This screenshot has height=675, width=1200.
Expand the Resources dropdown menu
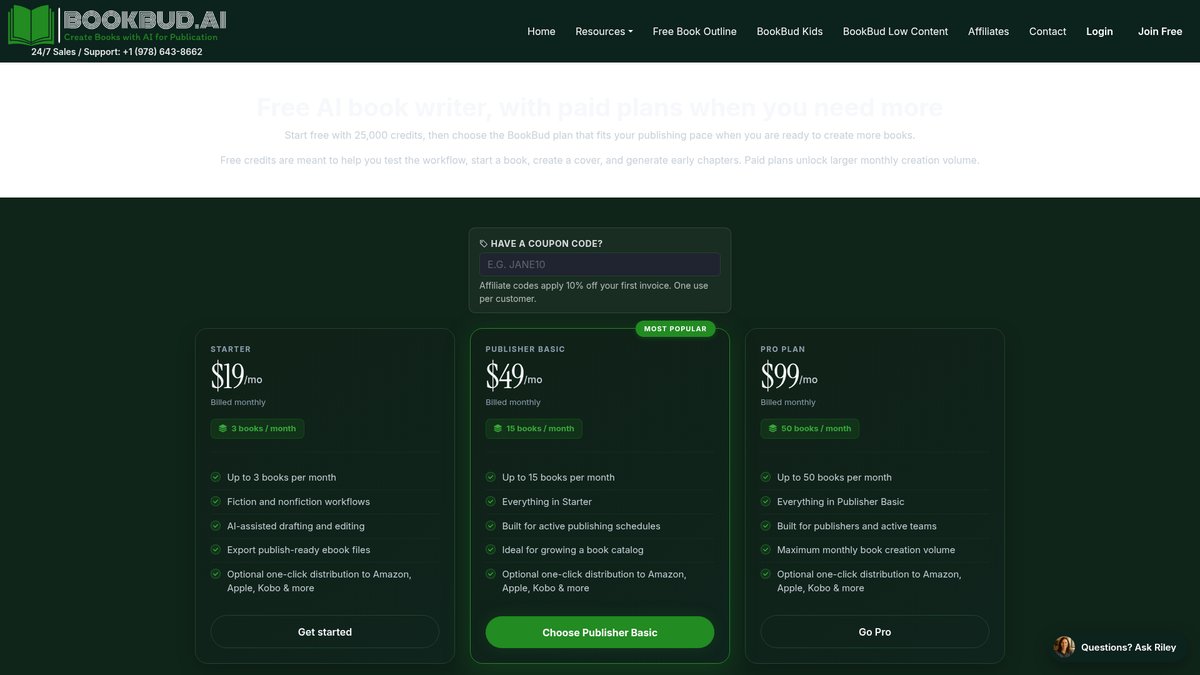[604, 31]
